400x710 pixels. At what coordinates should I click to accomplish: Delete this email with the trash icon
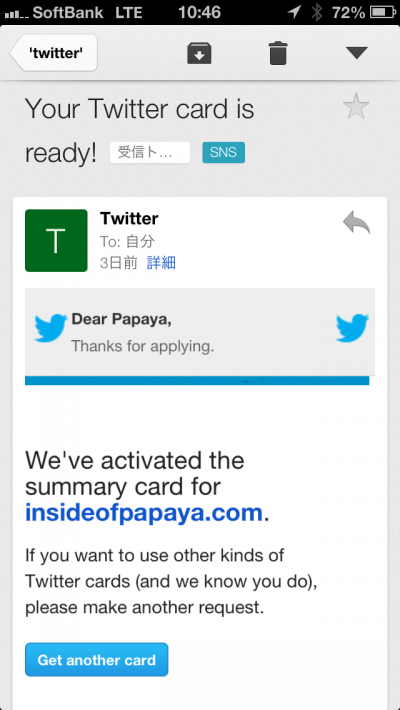(x=278, y=53)
